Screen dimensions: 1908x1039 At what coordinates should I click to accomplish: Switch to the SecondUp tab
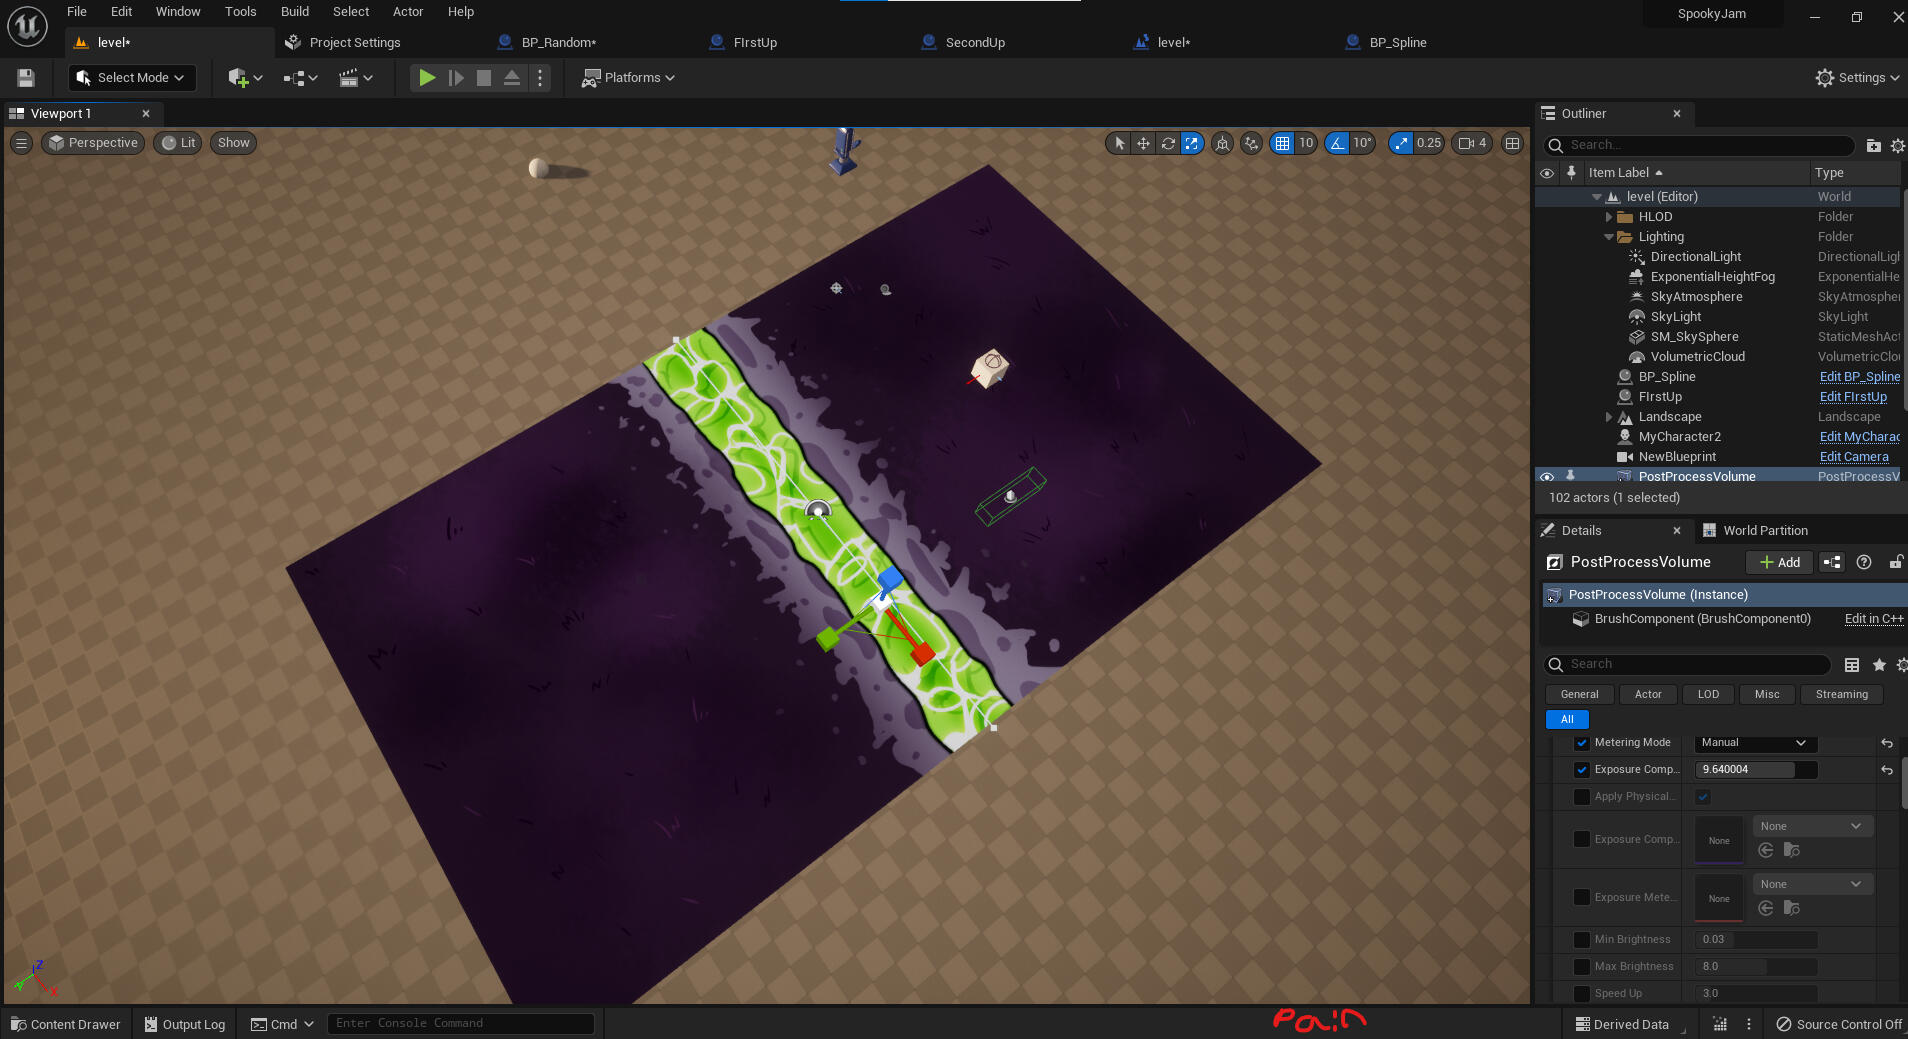[975, 42]
